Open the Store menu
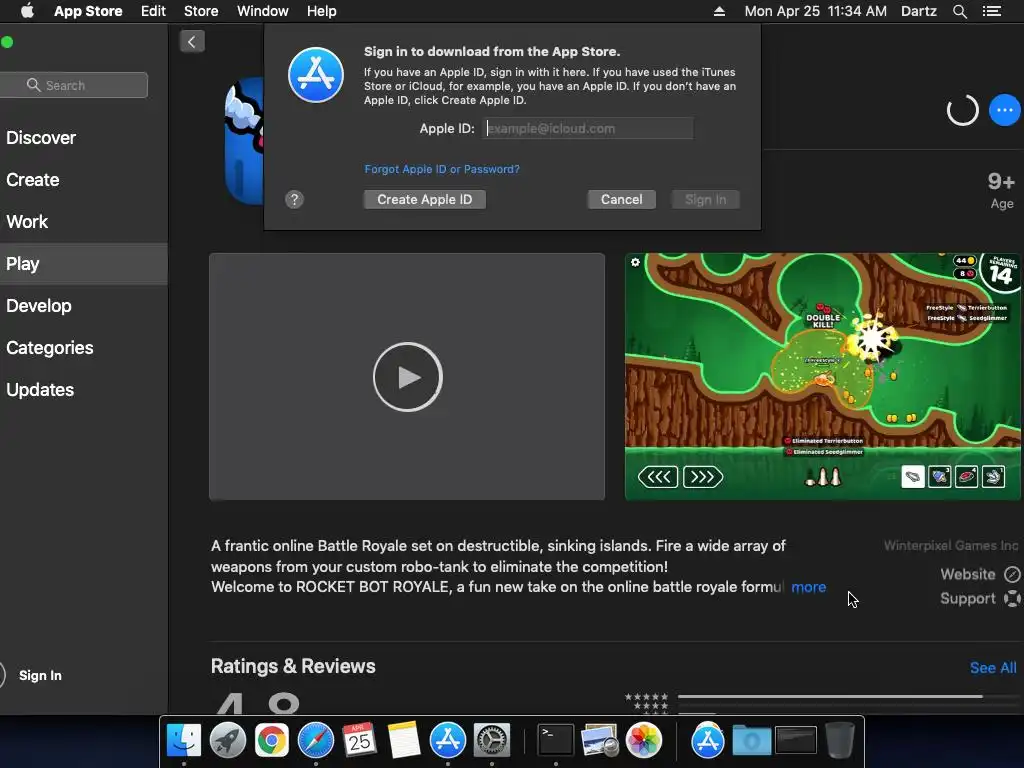Image resolution: width=1024 pixels, height=768 pixels. pyautogui.click(x=201, y=11)
